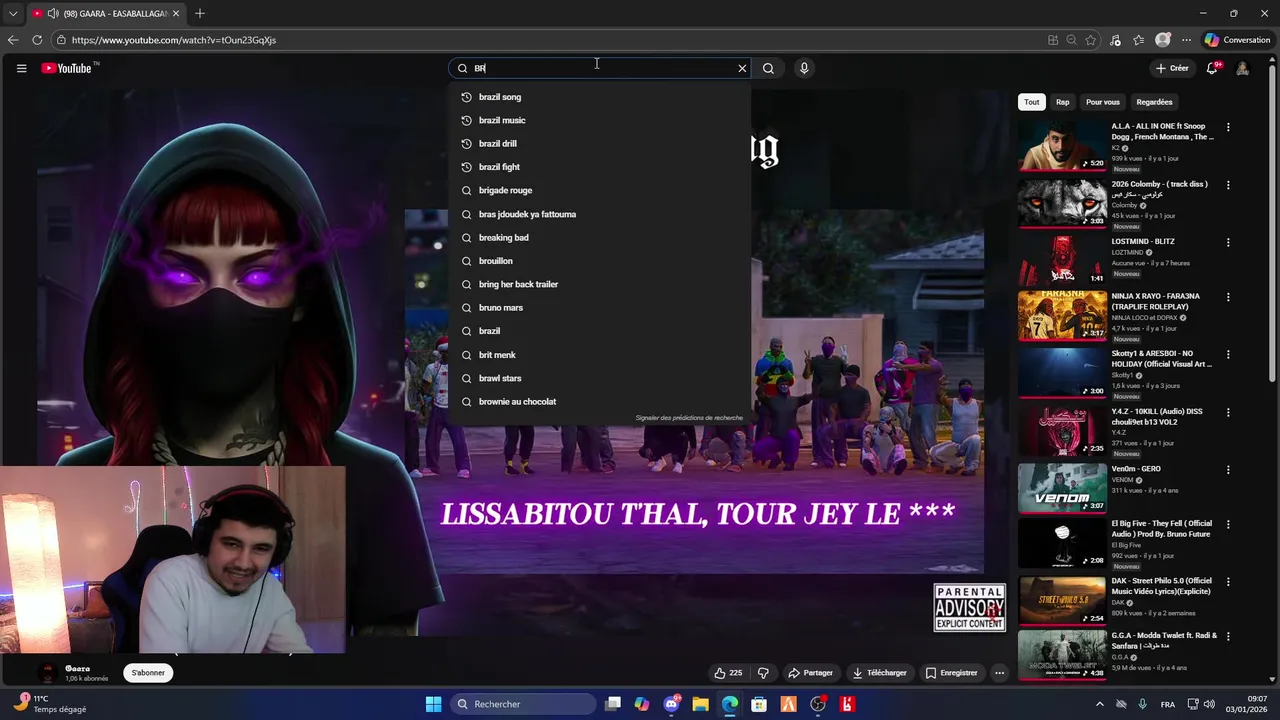Open 'Ven0m - GERO' video thumbnail
This screenshot has height=720, width=1280.
point(1062,487)
